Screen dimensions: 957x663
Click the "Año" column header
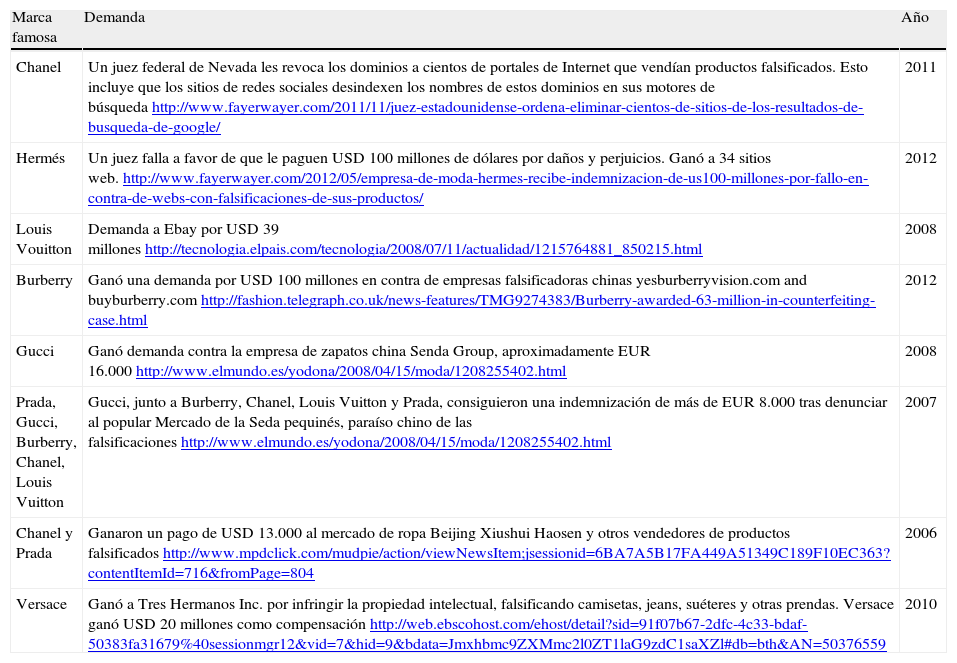914,18
